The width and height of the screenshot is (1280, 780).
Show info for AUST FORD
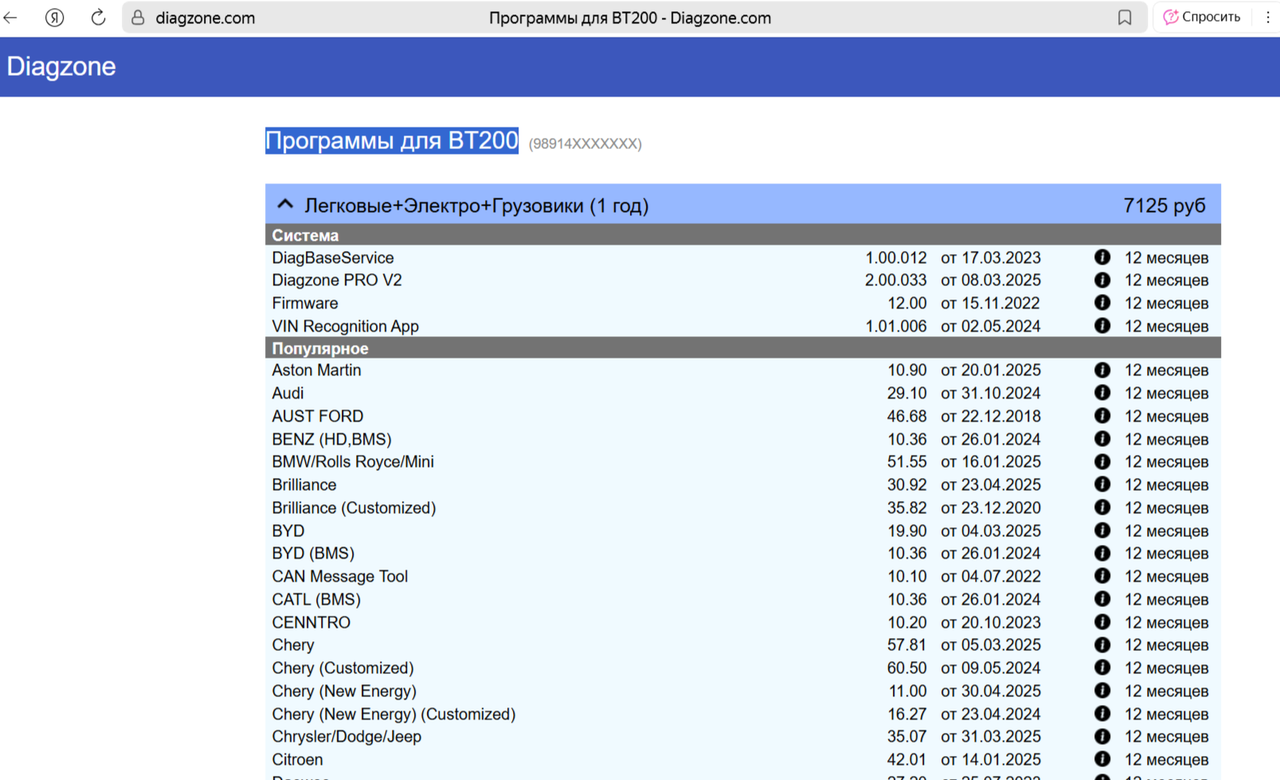coord(1102,416)
